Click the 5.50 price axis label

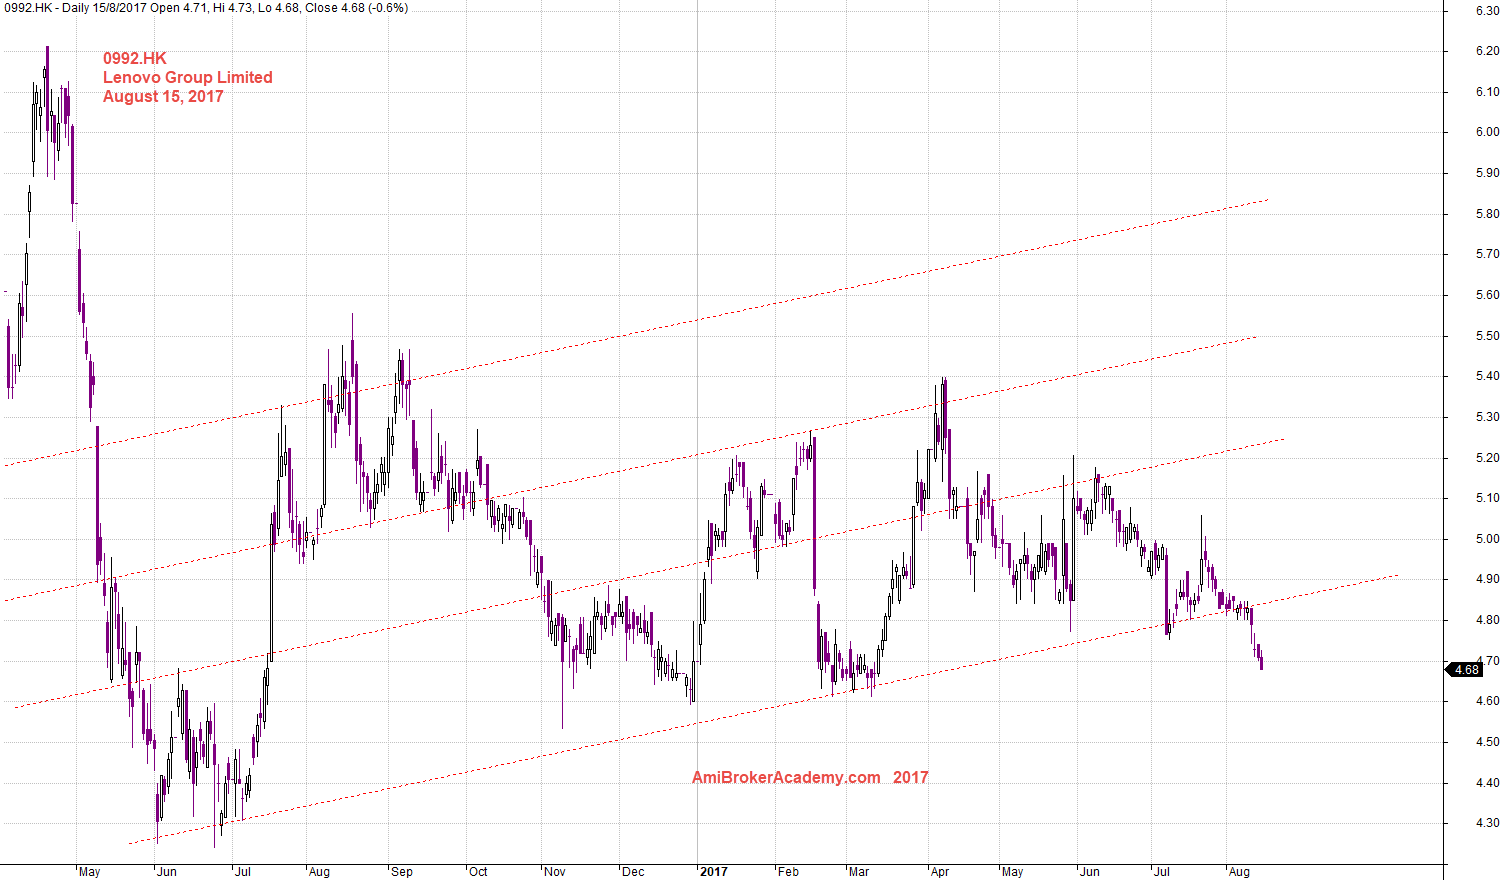click(x=1487, y=336)
